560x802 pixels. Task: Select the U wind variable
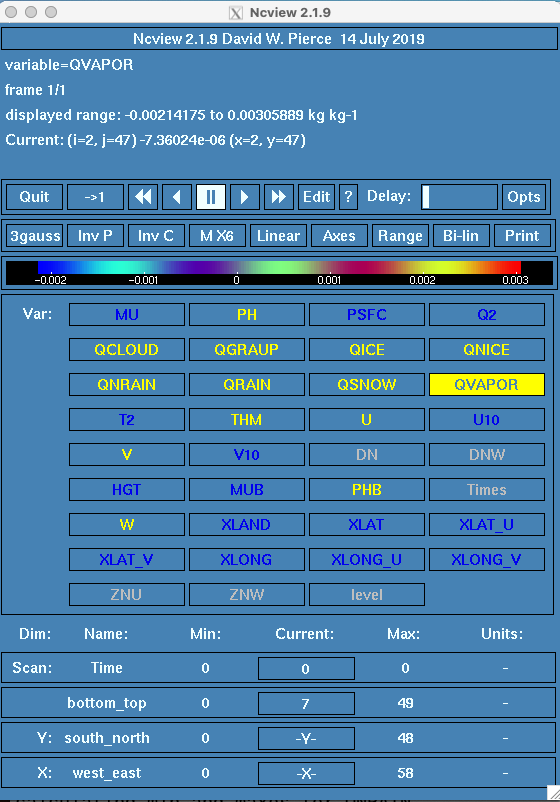pos(367,419)
